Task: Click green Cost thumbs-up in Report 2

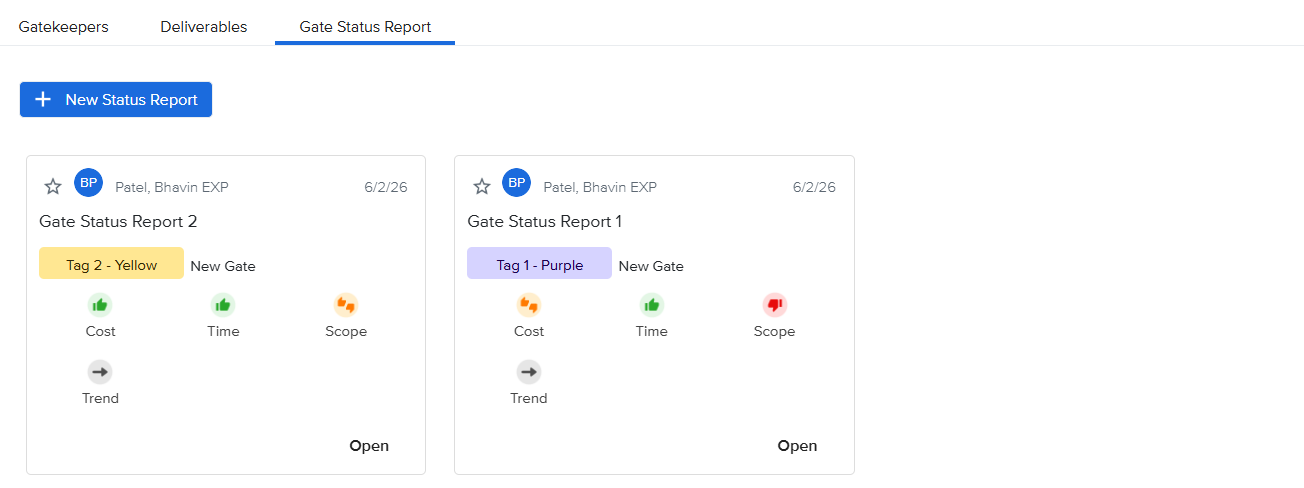Action: click(x=100, y=305)
